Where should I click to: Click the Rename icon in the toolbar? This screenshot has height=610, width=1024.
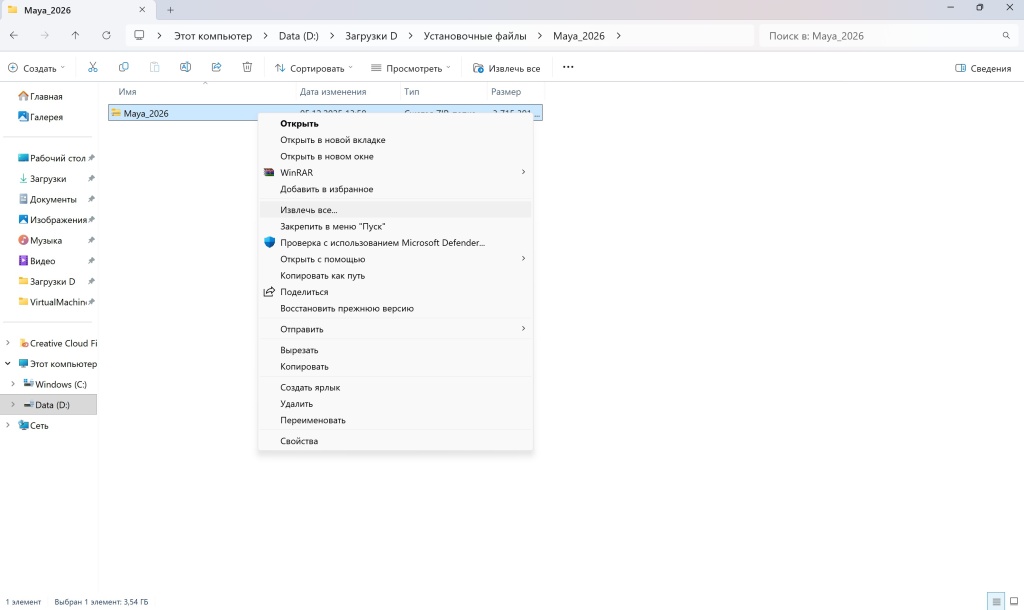point(184,67)
